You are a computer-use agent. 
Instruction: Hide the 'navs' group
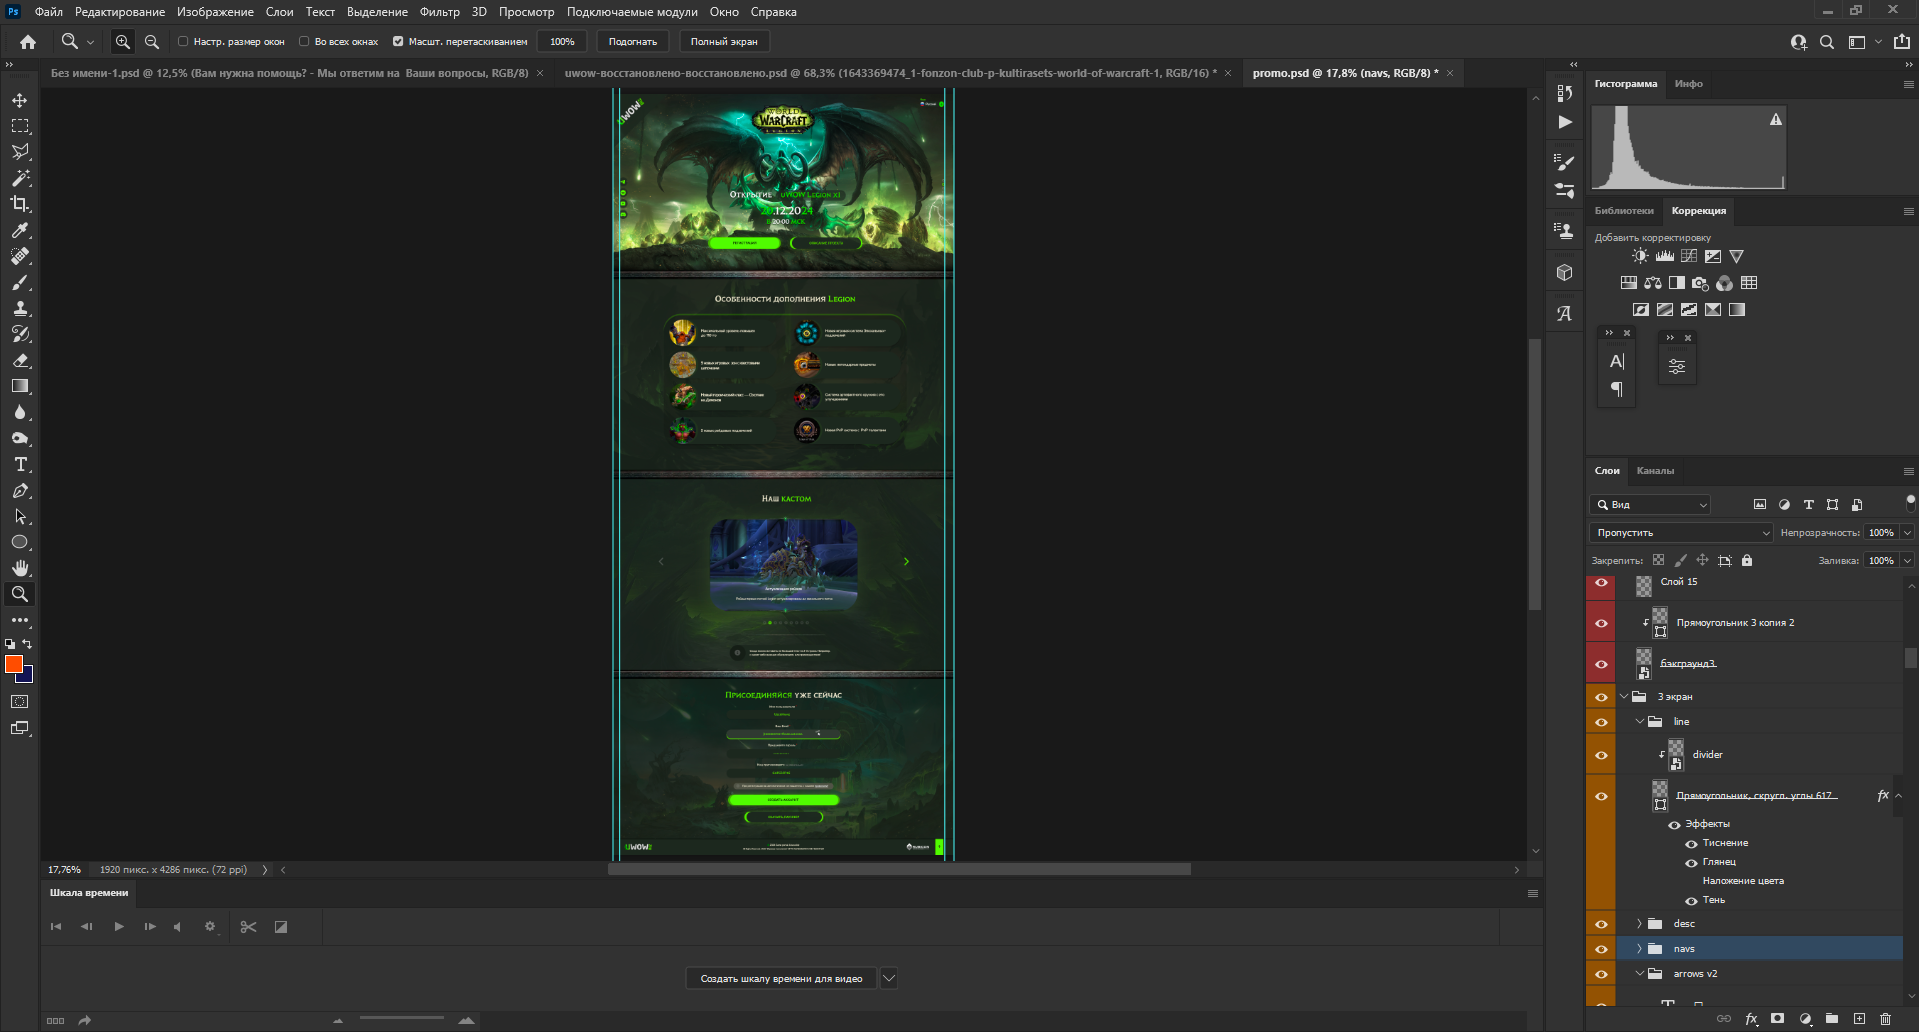click(1601, 949)
